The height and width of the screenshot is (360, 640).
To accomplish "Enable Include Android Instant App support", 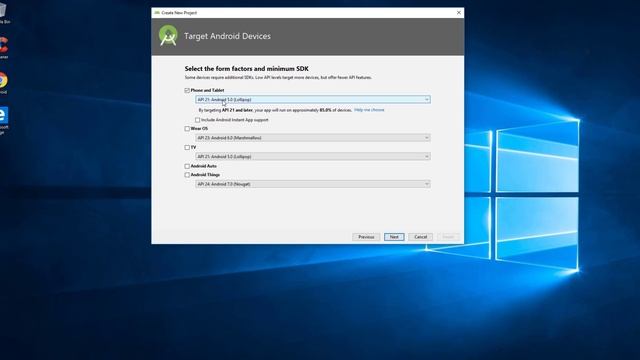I will (198, 120).
